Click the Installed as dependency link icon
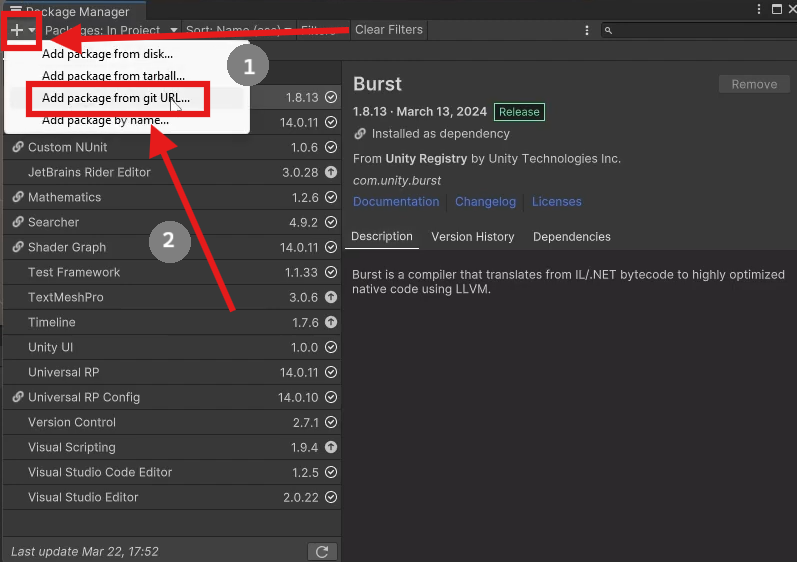This screenshot has width=797, height=562. tap(360, 134)
